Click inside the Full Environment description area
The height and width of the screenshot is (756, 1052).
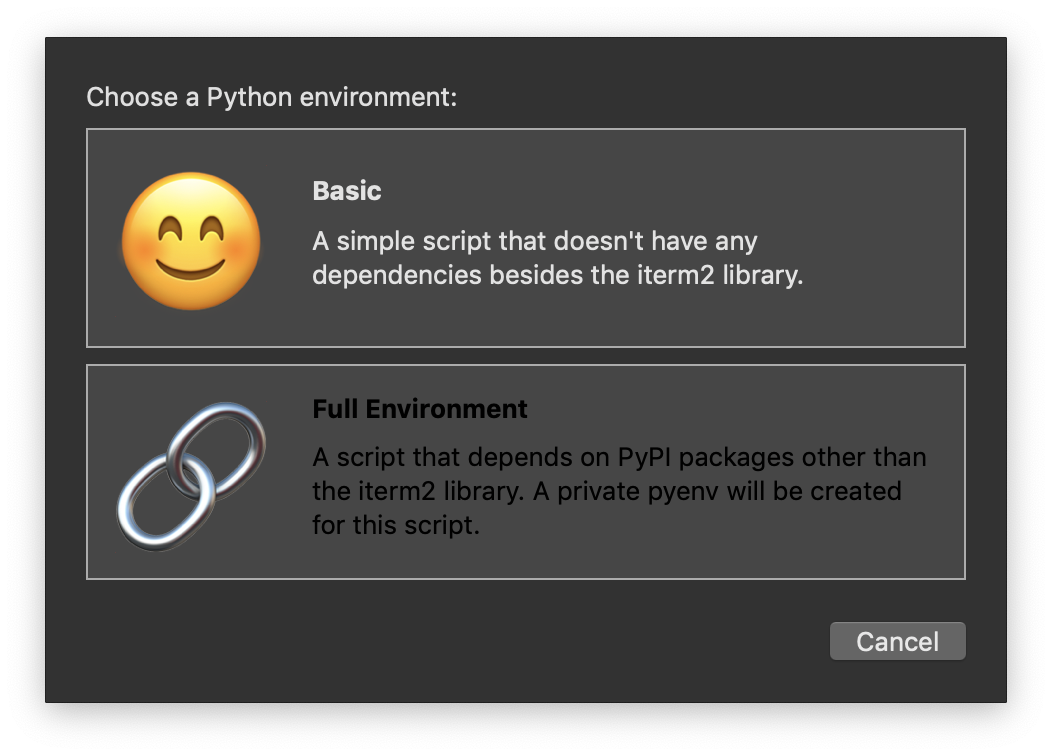coord(620,490)
